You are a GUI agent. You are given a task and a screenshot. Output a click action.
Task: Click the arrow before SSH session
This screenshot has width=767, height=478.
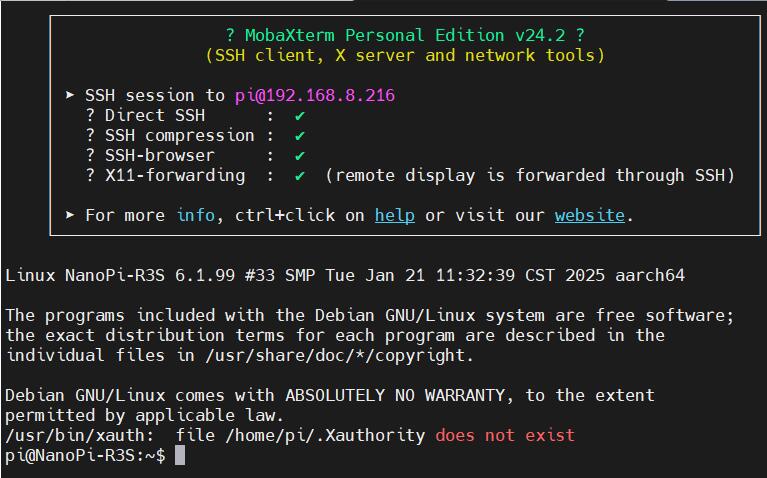(x=70, y=94)
